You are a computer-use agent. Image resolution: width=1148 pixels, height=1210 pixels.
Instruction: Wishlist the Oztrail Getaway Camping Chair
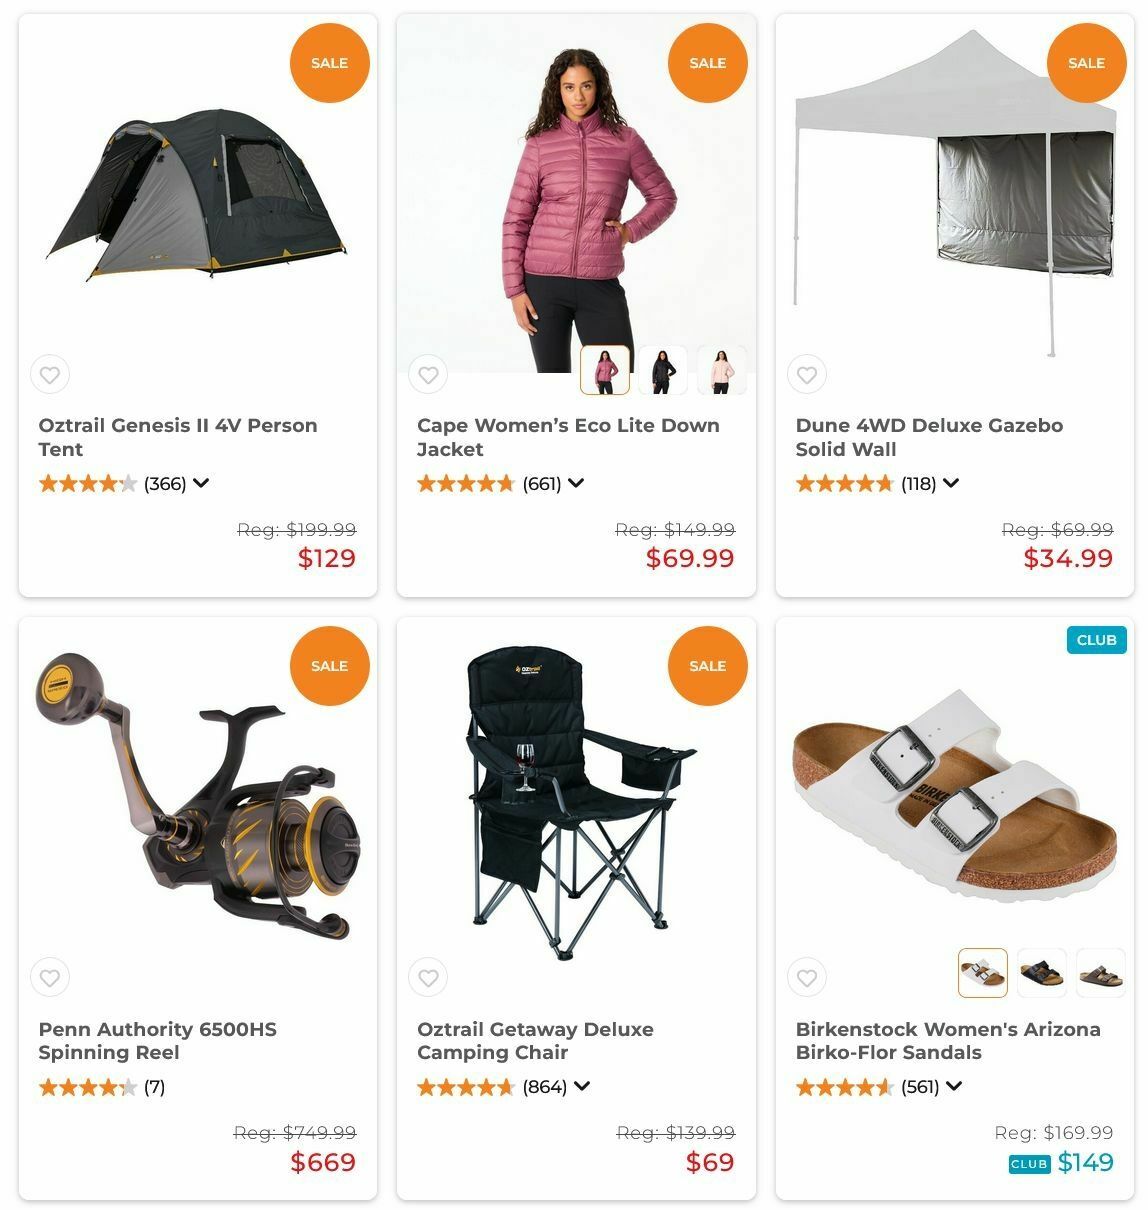pyautogui.click(x=428, y=978)
